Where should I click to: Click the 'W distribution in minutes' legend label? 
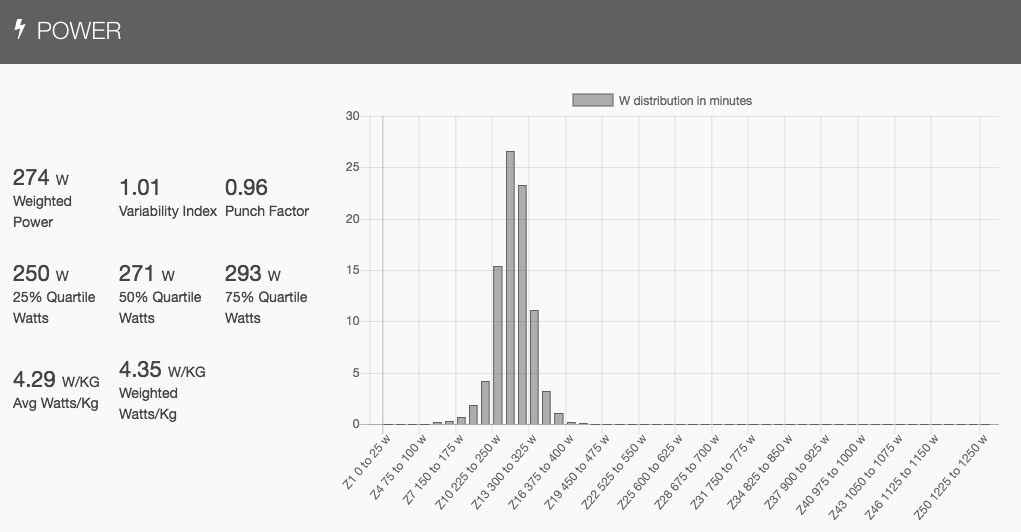point(685,101)
